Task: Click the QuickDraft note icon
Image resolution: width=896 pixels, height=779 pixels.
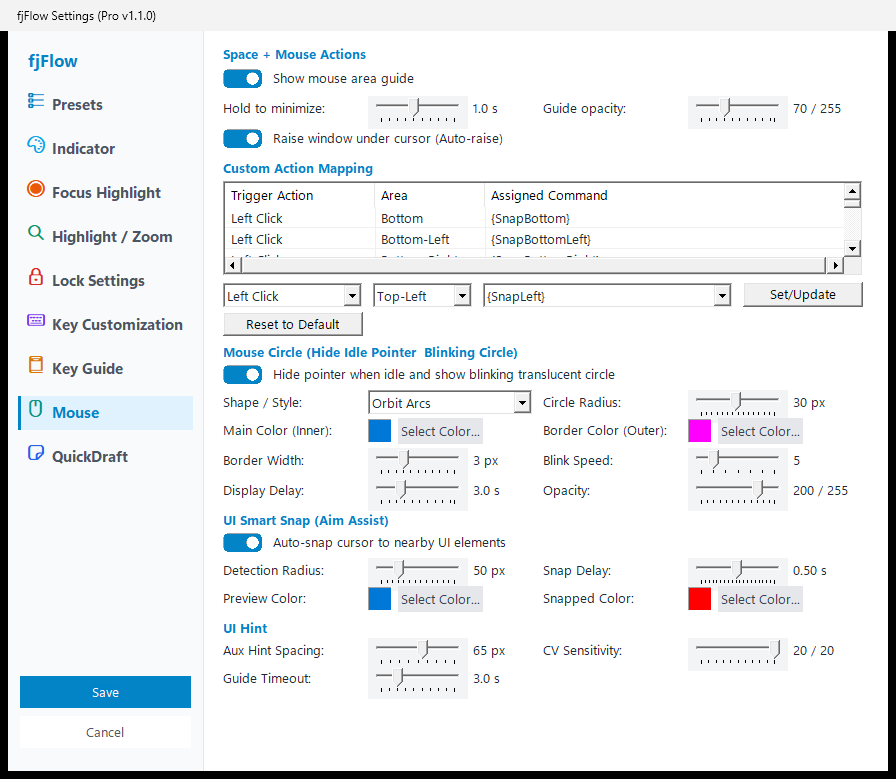Action: 35,453
